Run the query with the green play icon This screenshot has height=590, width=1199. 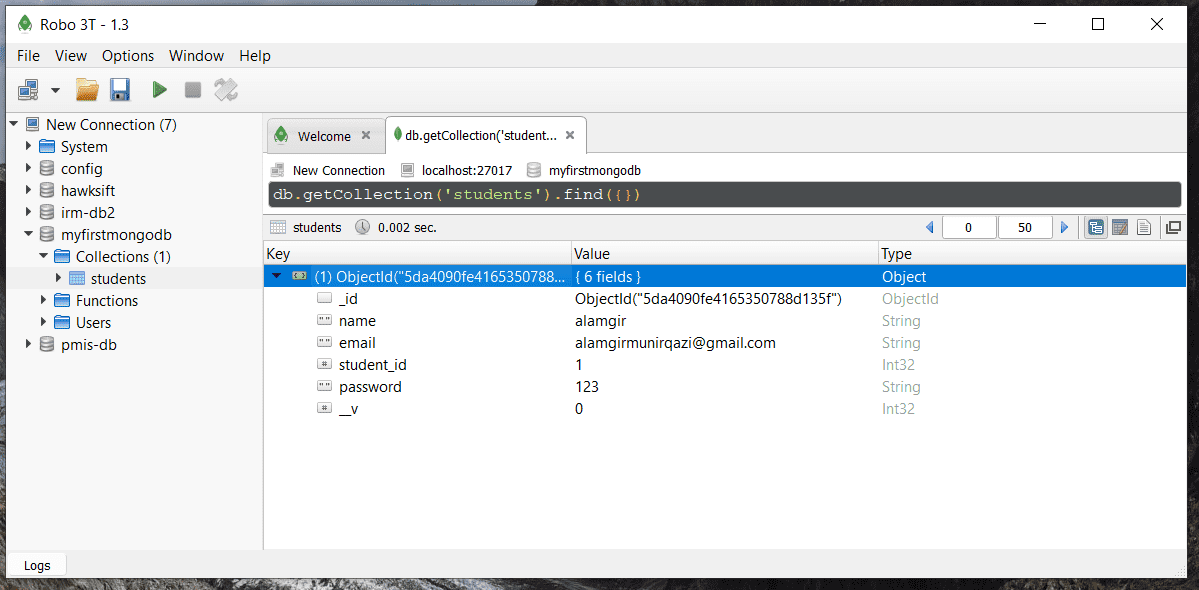pyautogui.click(x=159, y=90)
